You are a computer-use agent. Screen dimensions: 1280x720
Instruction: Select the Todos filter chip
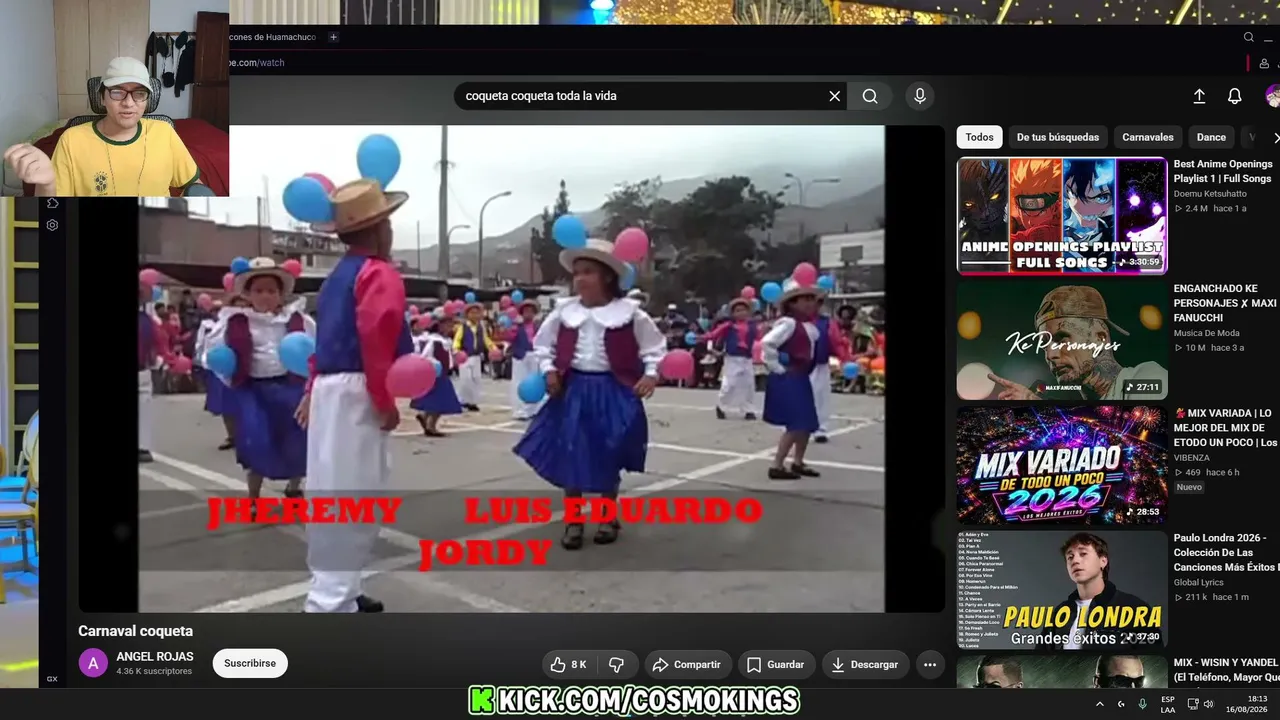coord(979,137)
